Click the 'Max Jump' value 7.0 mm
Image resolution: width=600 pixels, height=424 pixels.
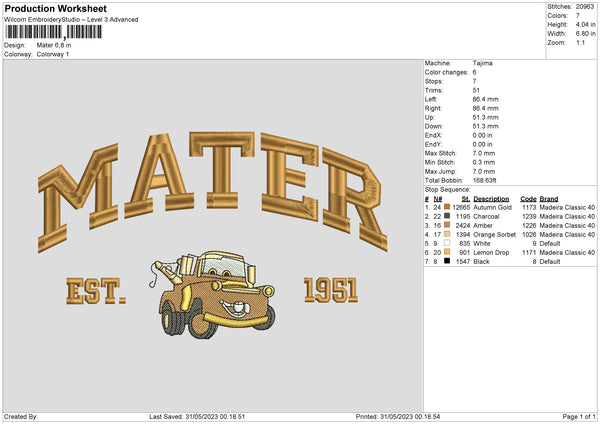coord(484,171)
